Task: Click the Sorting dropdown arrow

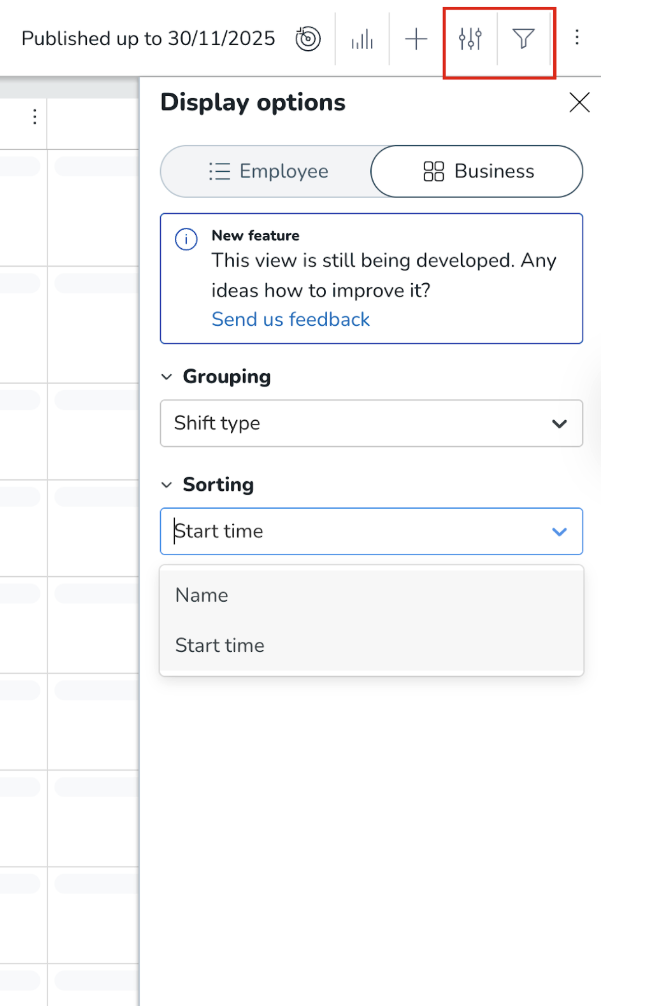Action: (559, 531)
